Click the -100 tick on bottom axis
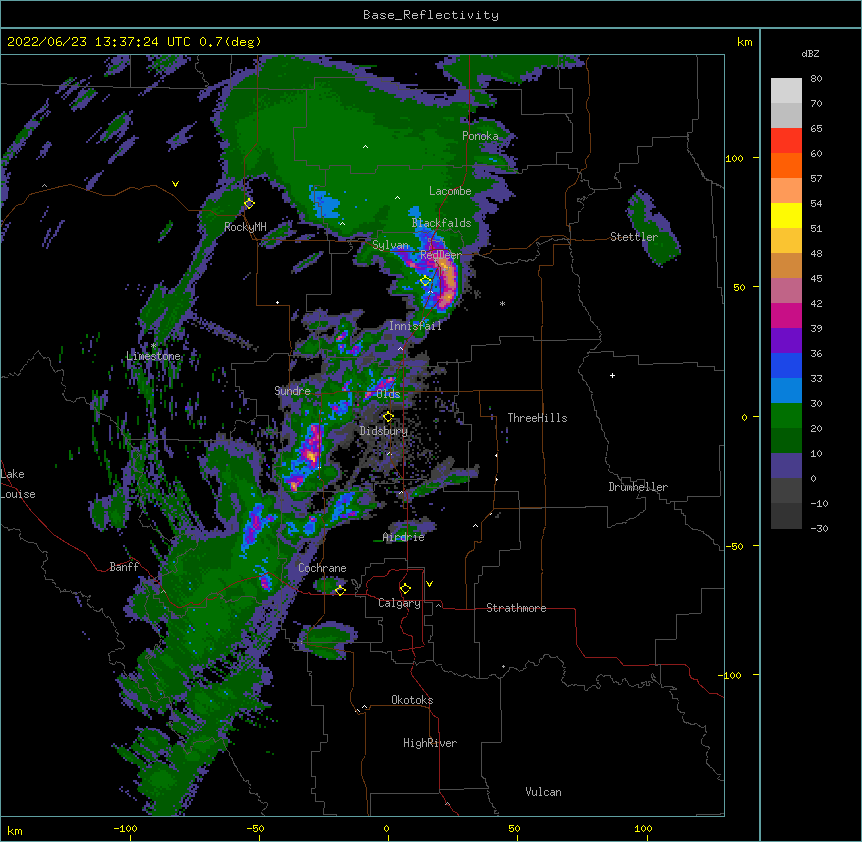Image resolution: width=862 pixels, height=842 pixels. point(125,828)
